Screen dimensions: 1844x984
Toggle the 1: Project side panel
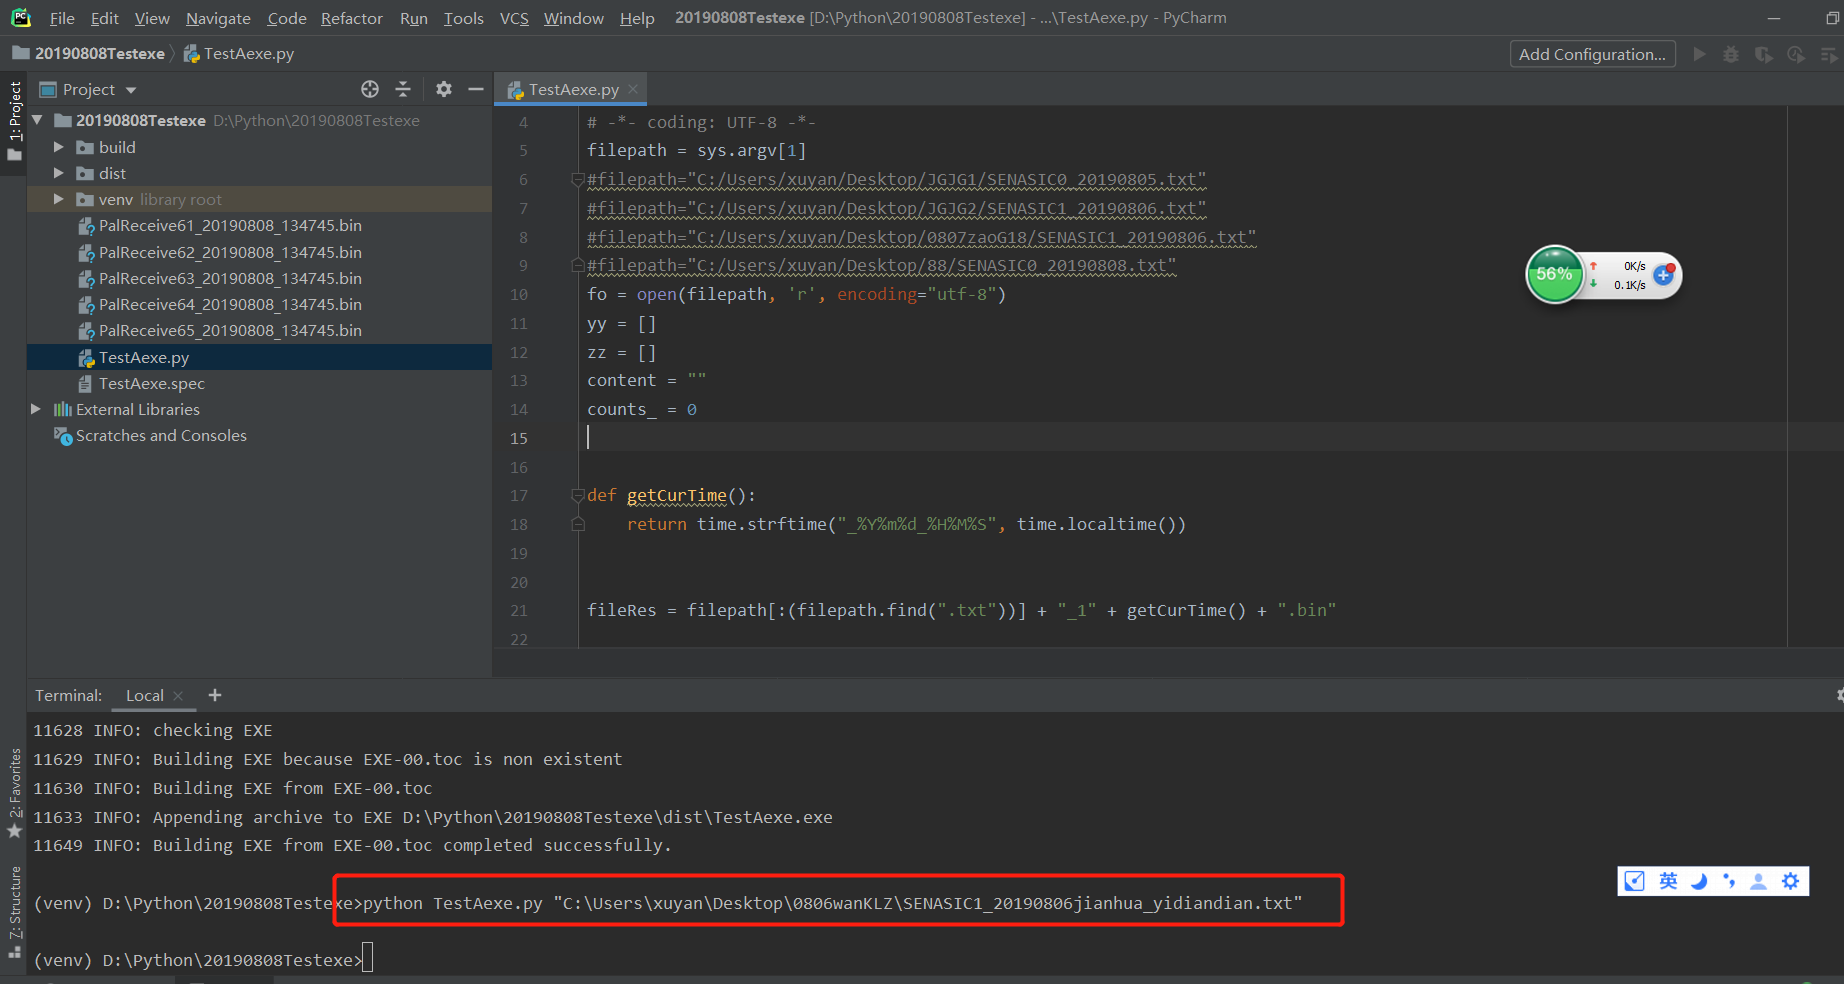coord(15,120)
